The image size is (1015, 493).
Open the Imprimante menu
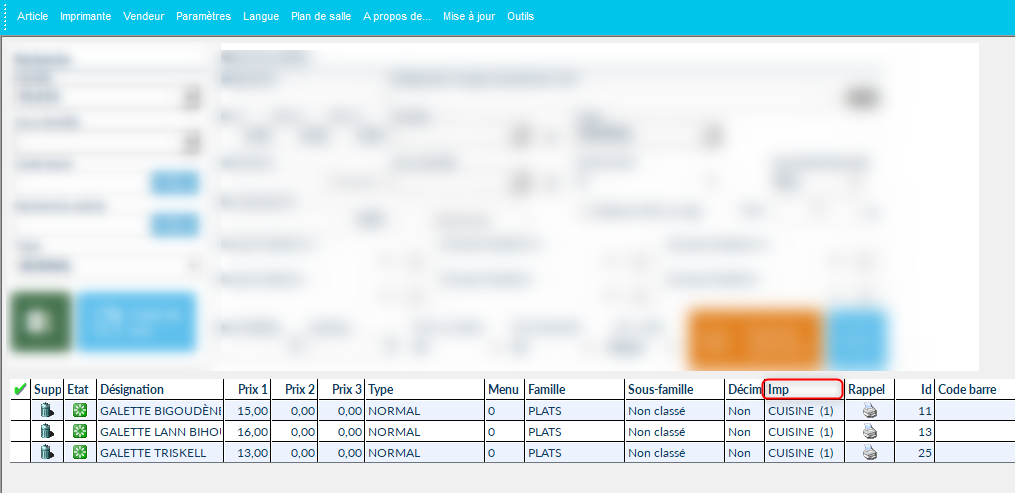pyautogui.click(x=85, y=17)
